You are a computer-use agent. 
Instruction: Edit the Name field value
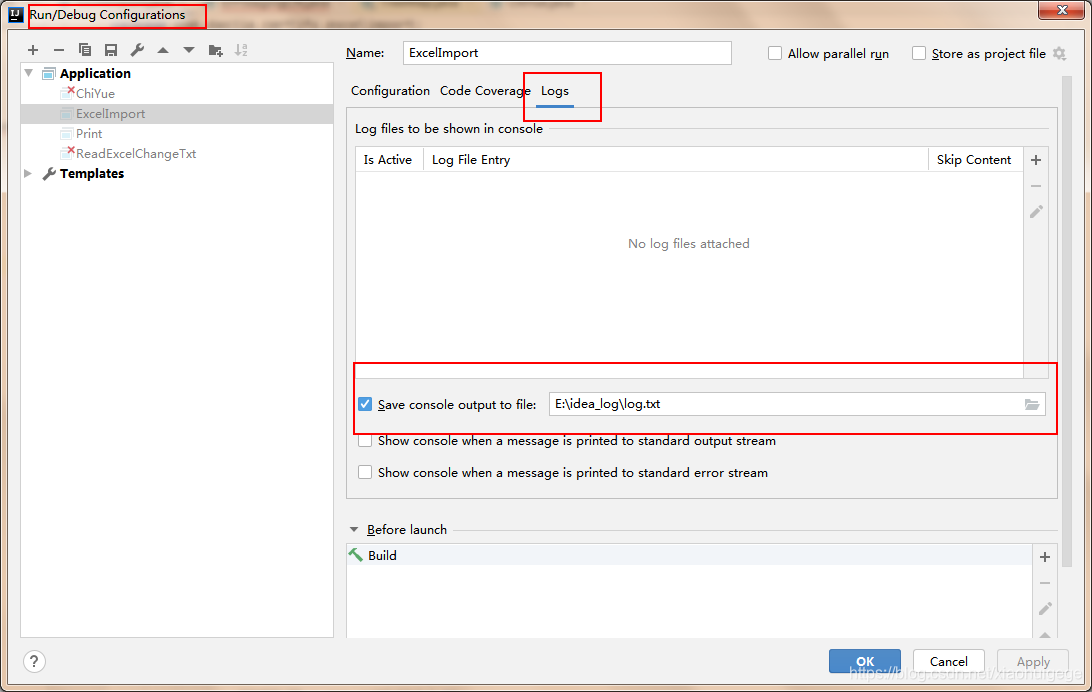(567, 52)
